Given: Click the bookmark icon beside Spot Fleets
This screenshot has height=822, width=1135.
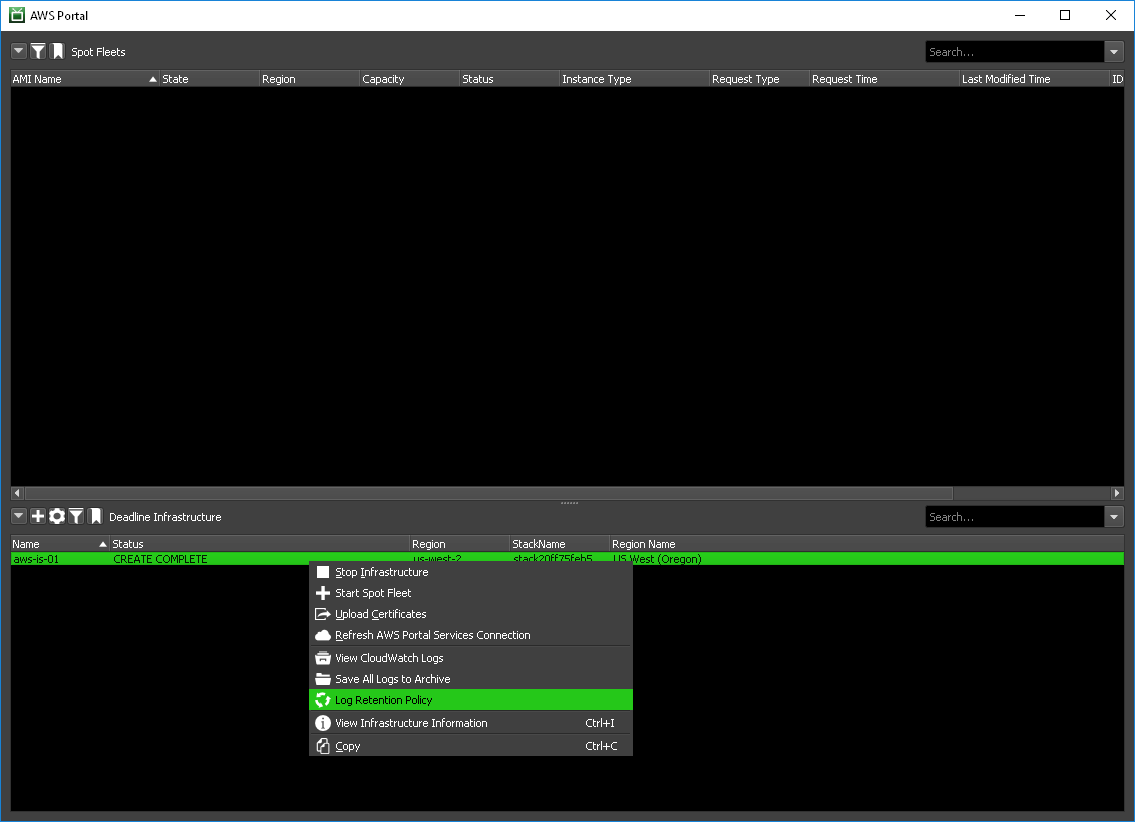Looking at the screenshot, I should pos(57,51).
